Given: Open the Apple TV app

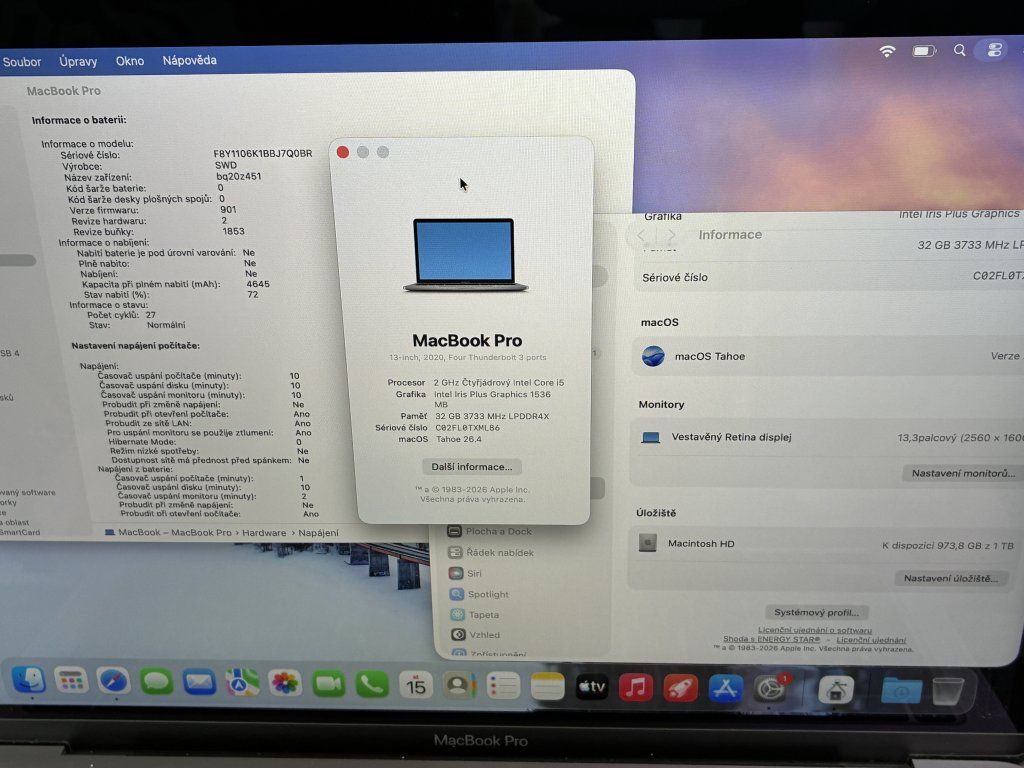Looking at the screenshot, I should coord(592,687).
